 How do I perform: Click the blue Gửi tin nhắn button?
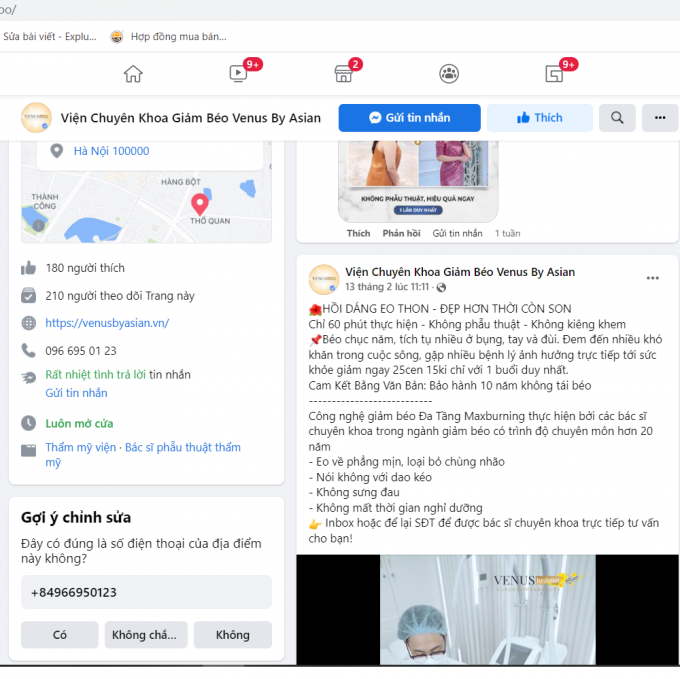(409, 118)
